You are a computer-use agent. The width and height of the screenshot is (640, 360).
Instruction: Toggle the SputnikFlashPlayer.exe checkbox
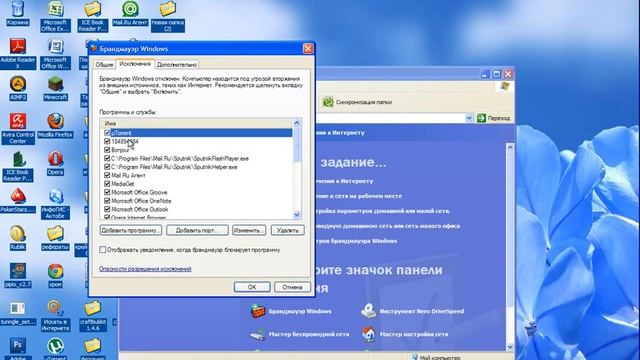[x=107, y=158]
